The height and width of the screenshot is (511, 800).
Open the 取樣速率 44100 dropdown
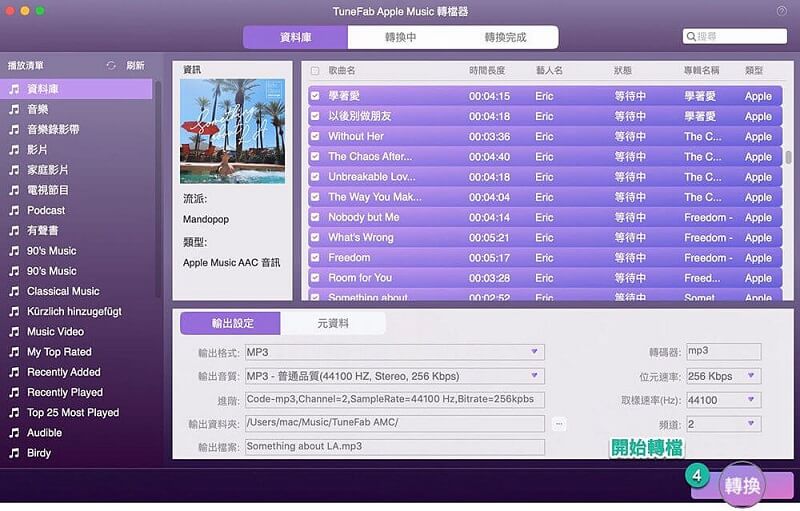(723, 400)
